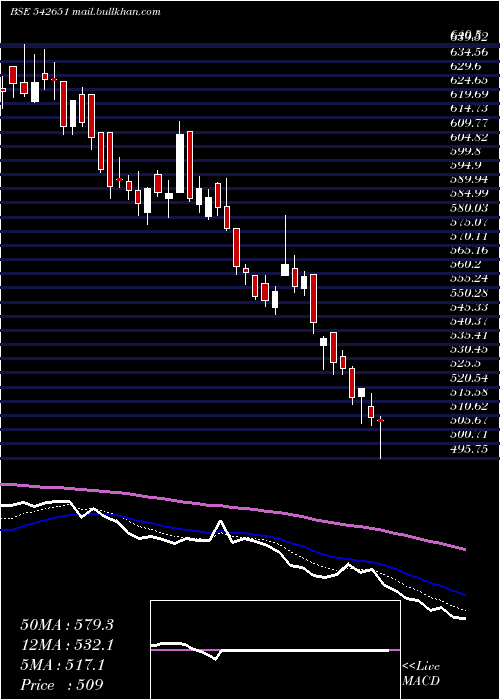The width and height of the screenshot is (500, 700).
Task: Click the Price : 509 readout
Action: 62,685
